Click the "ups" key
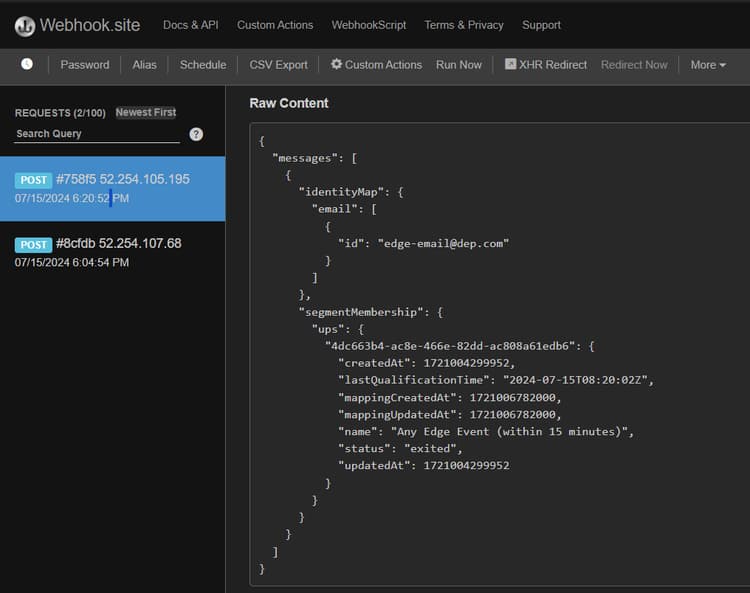Image resolution: width=750 pixels, height=593 pixels. 328,329
